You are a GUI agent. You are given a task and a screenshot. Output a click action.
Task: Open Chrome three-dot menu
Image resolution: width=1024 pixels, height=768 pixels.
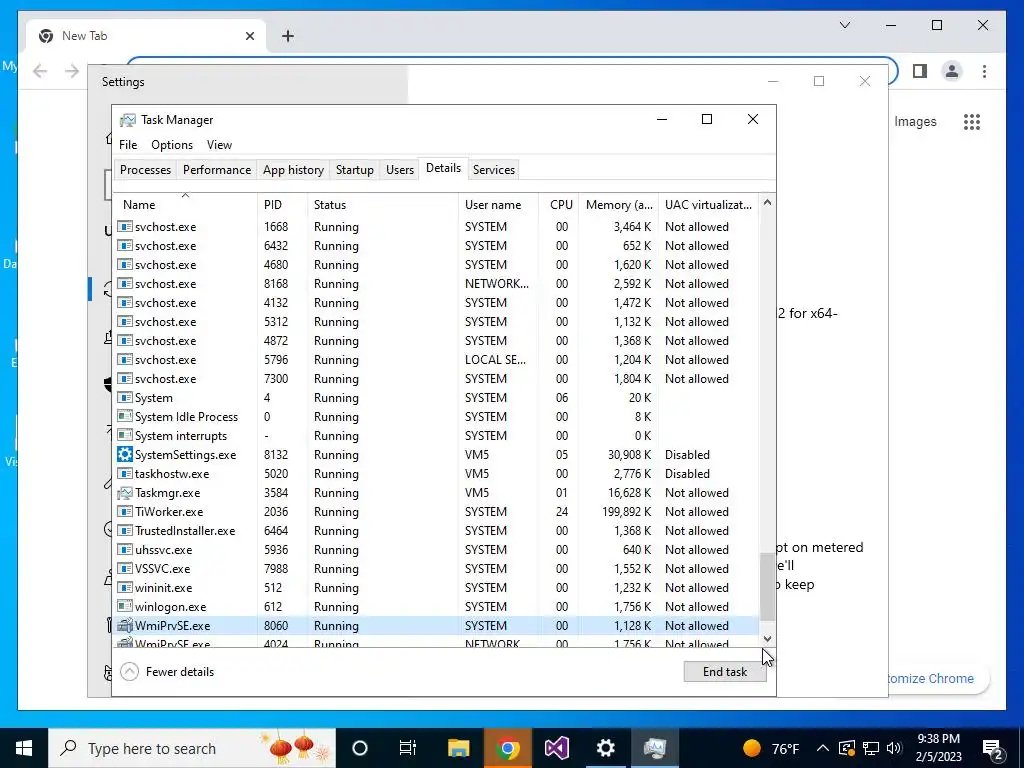tap(984, 71)
